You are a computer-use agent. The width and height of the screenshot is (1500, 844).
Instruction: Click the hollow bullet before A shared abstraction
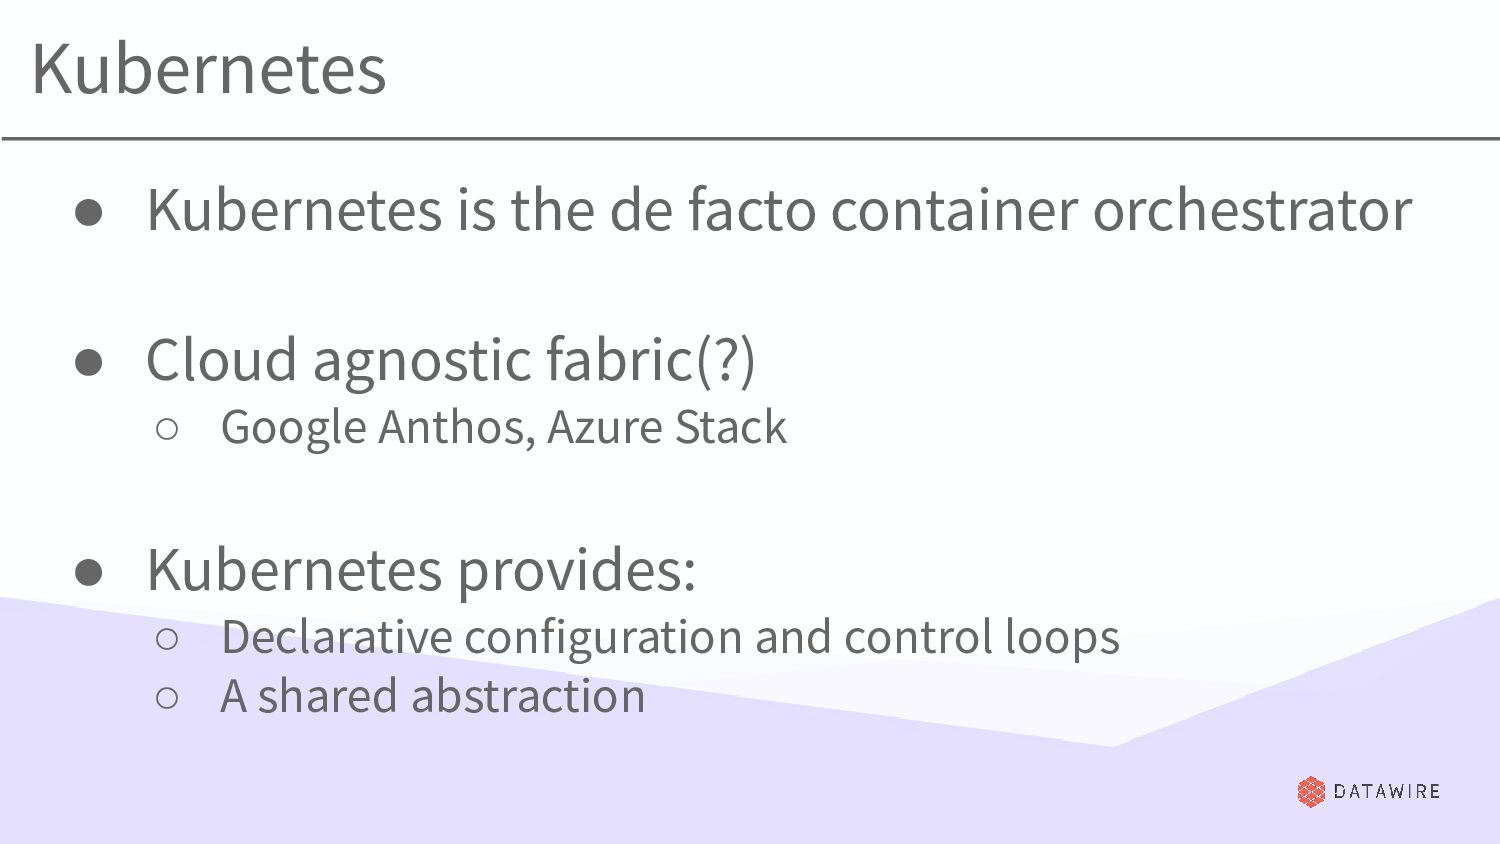coord(167,699)
